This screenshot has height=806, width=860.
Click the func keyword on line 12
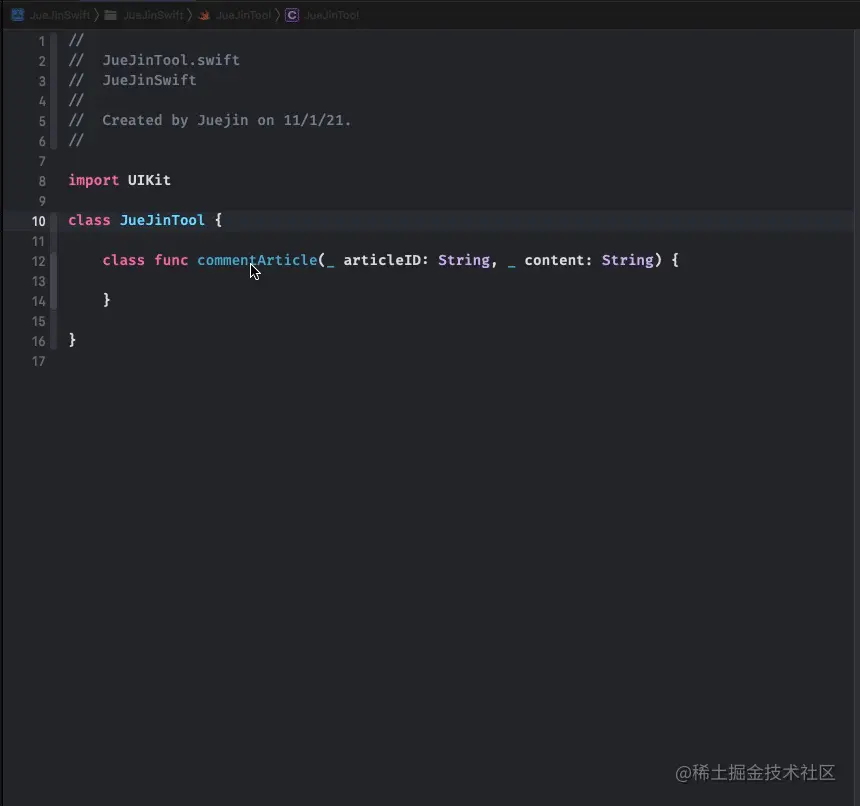[x=170, y=260]
